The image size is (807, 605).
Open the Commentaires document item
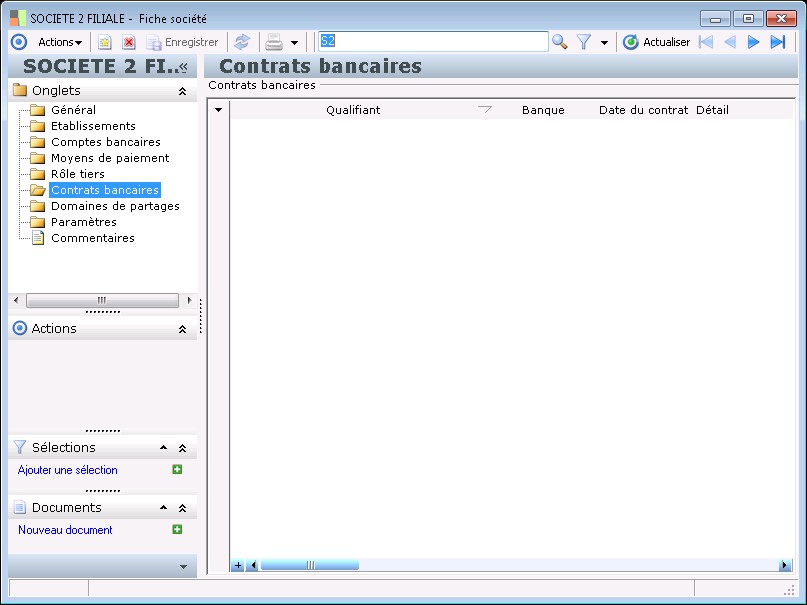pos(93,238)
